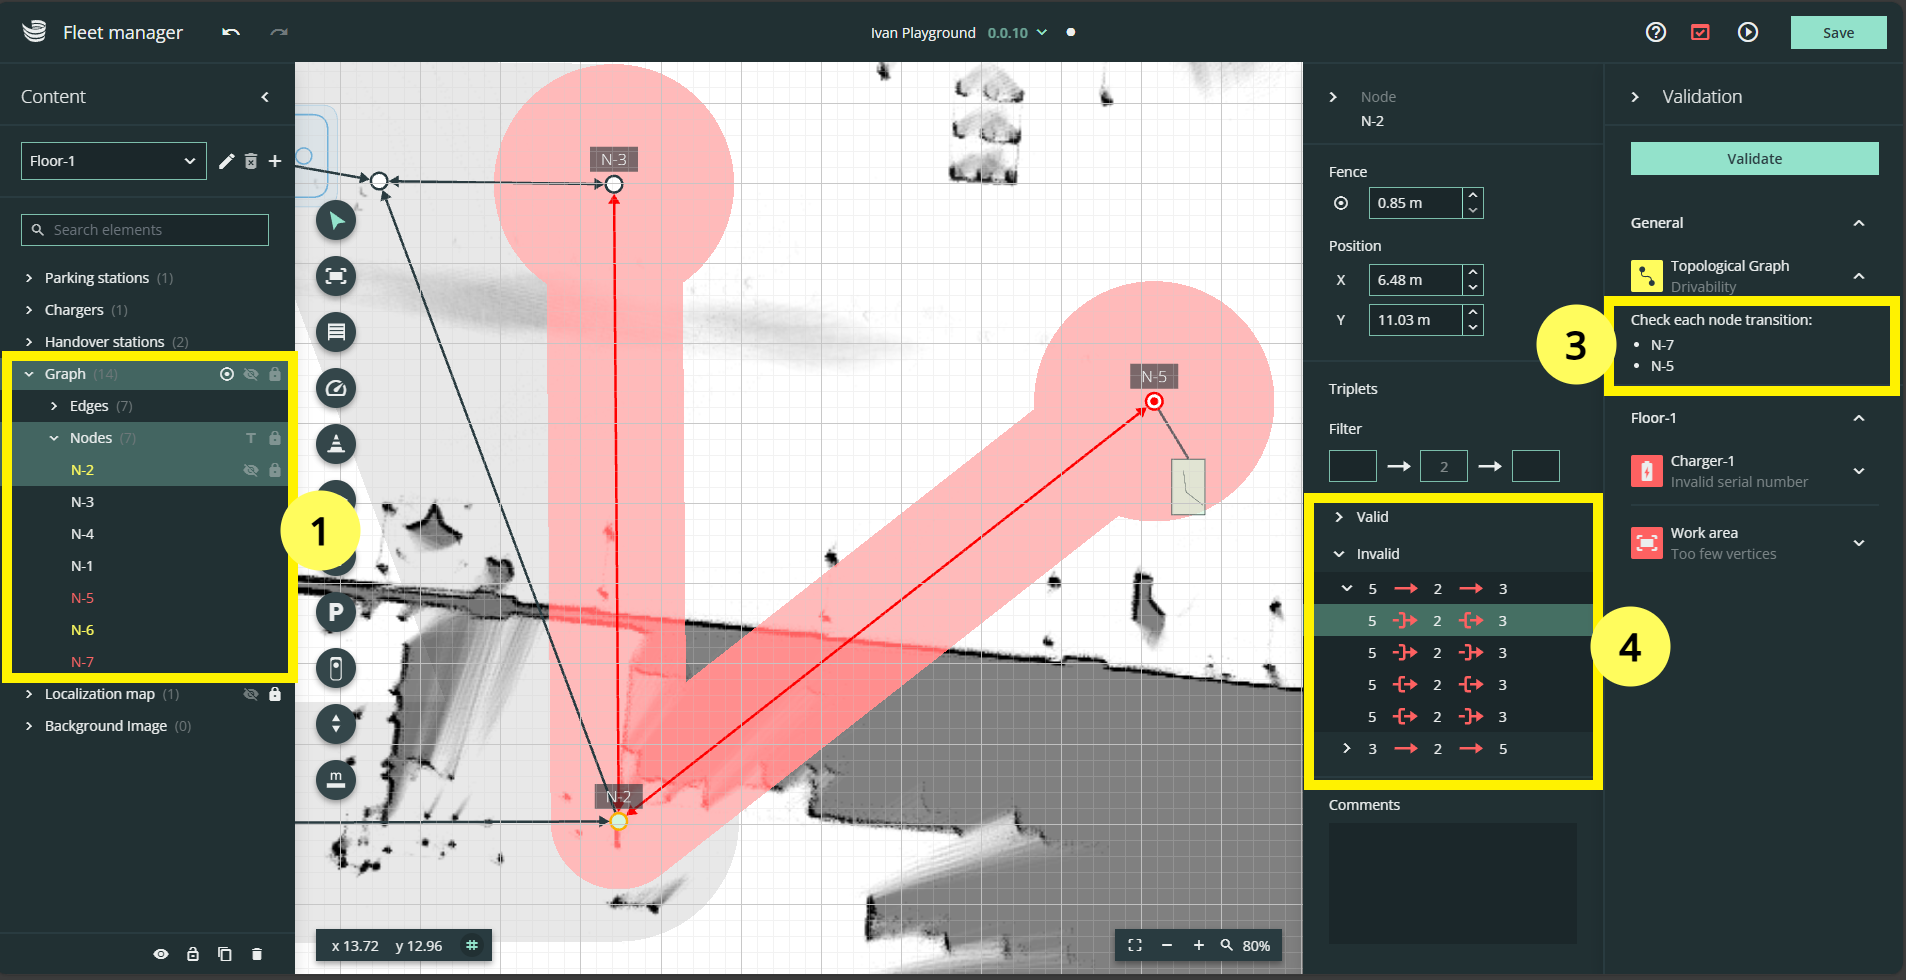Screen dimensions: 1906x980
Task: Select the Parking station tool
Action: (336, 612)
